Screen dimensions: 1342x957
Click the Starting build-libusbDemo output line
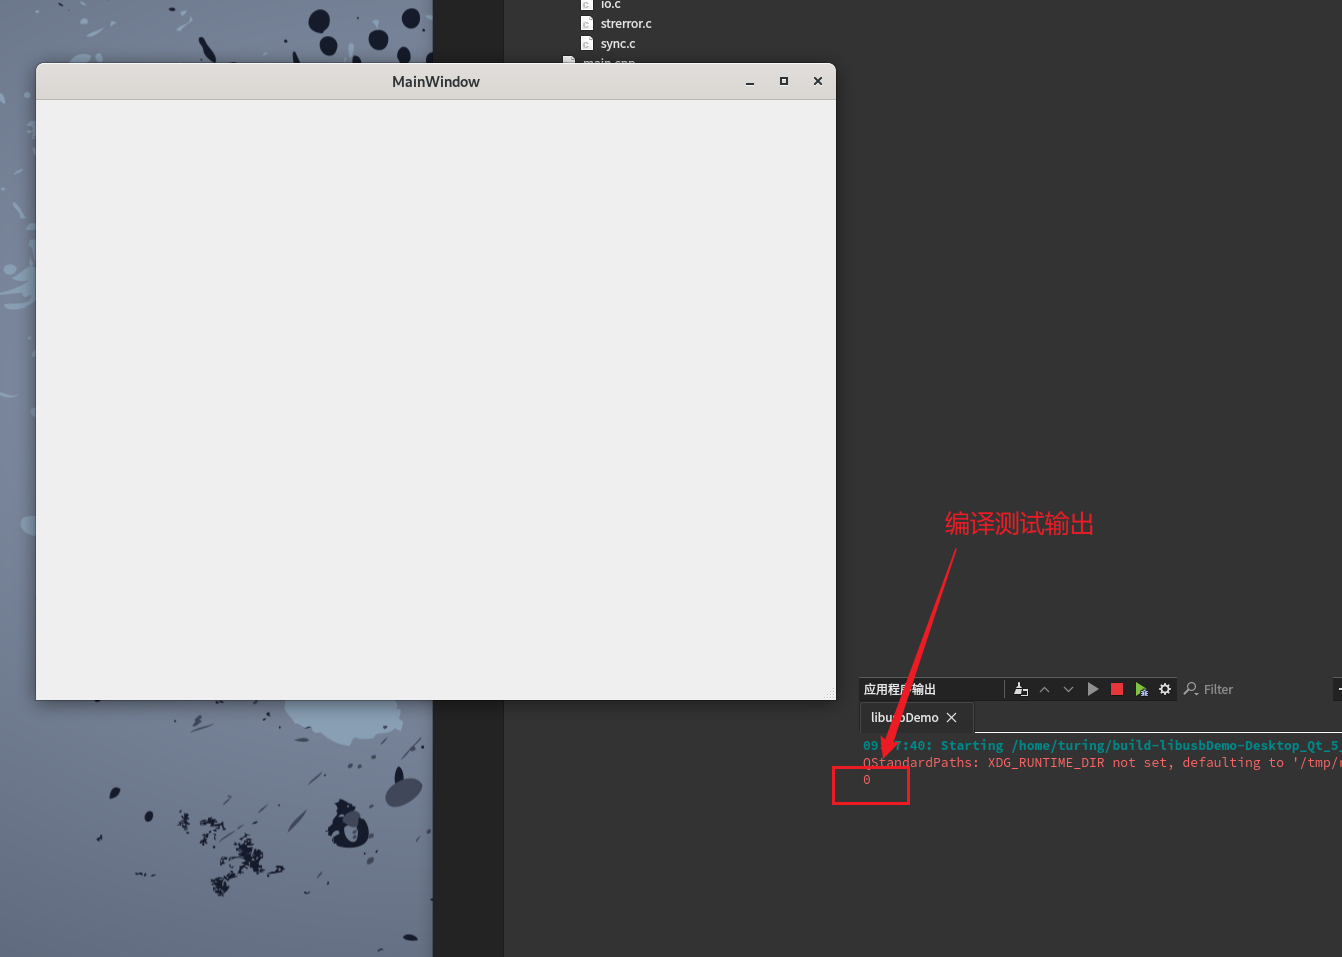coord(1102,746)
